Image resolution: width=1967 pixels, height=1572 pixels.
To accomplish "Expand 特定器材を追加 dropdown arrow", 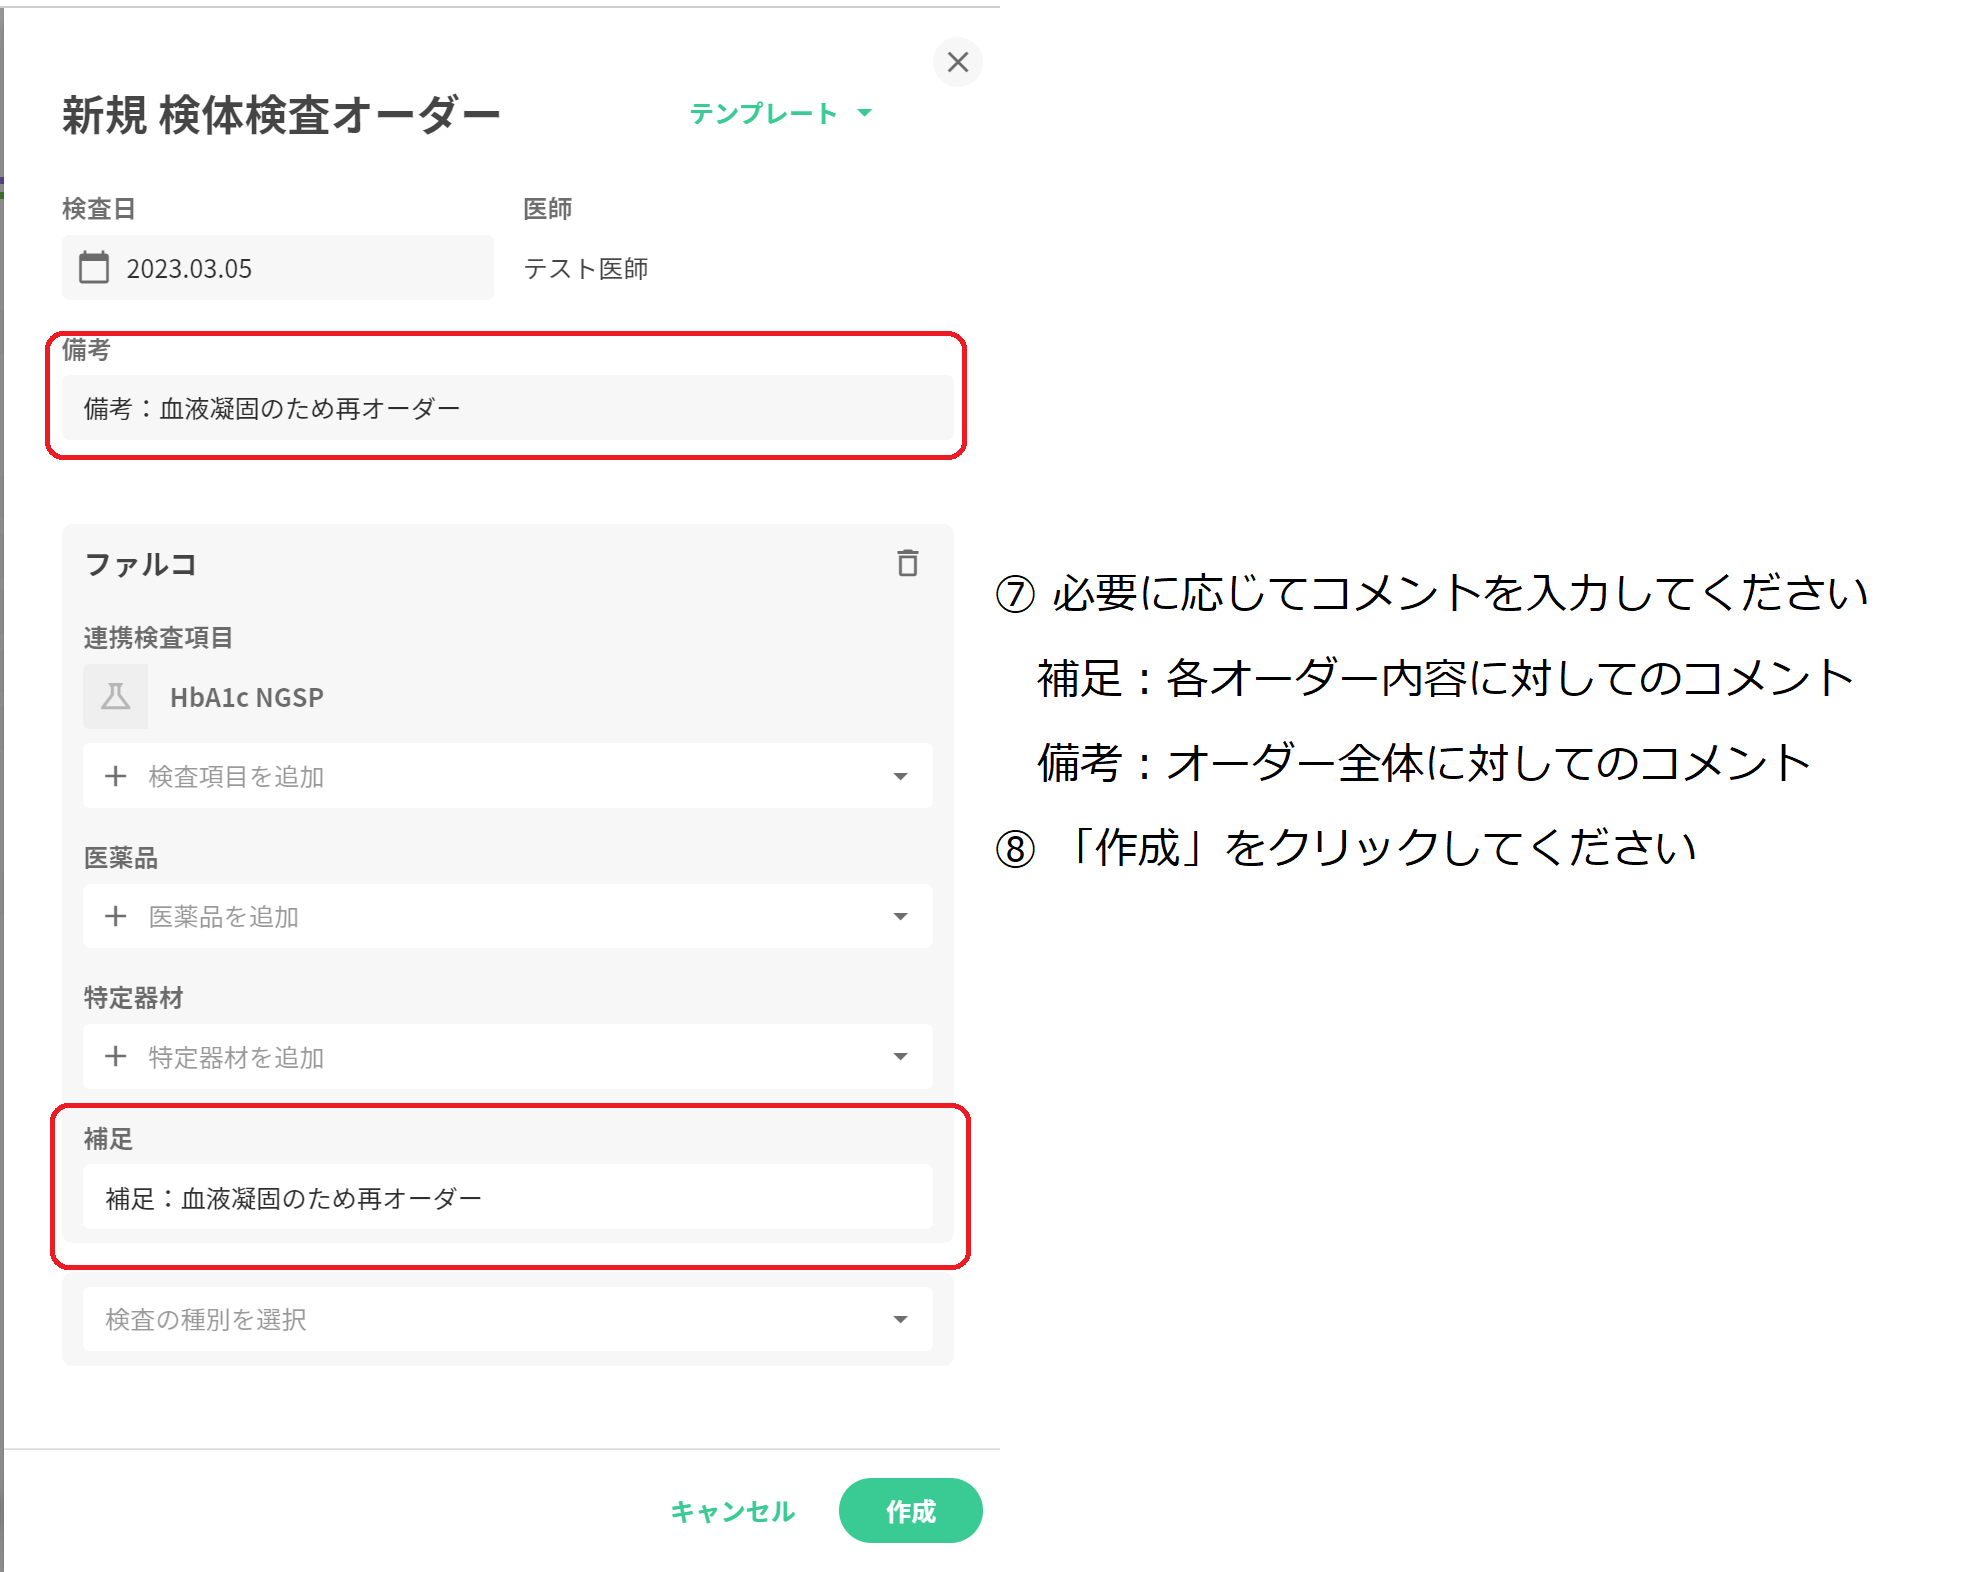I will coord(900,1057).
